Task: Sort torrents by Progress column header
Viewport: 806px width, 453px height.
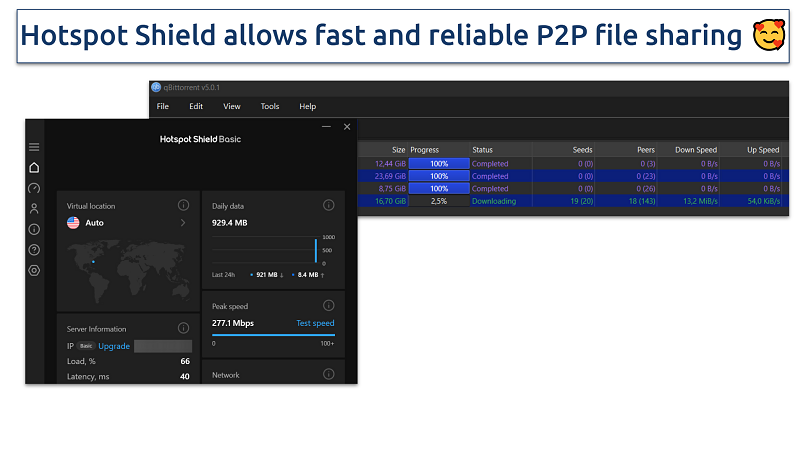Action: (x=424, y=150)
